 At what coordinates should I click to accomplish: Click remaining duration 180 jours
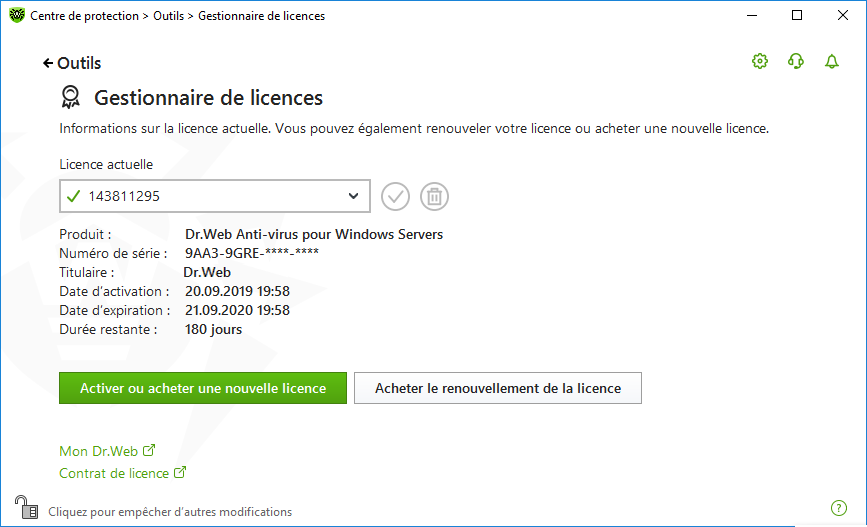(x=213, y=330)
